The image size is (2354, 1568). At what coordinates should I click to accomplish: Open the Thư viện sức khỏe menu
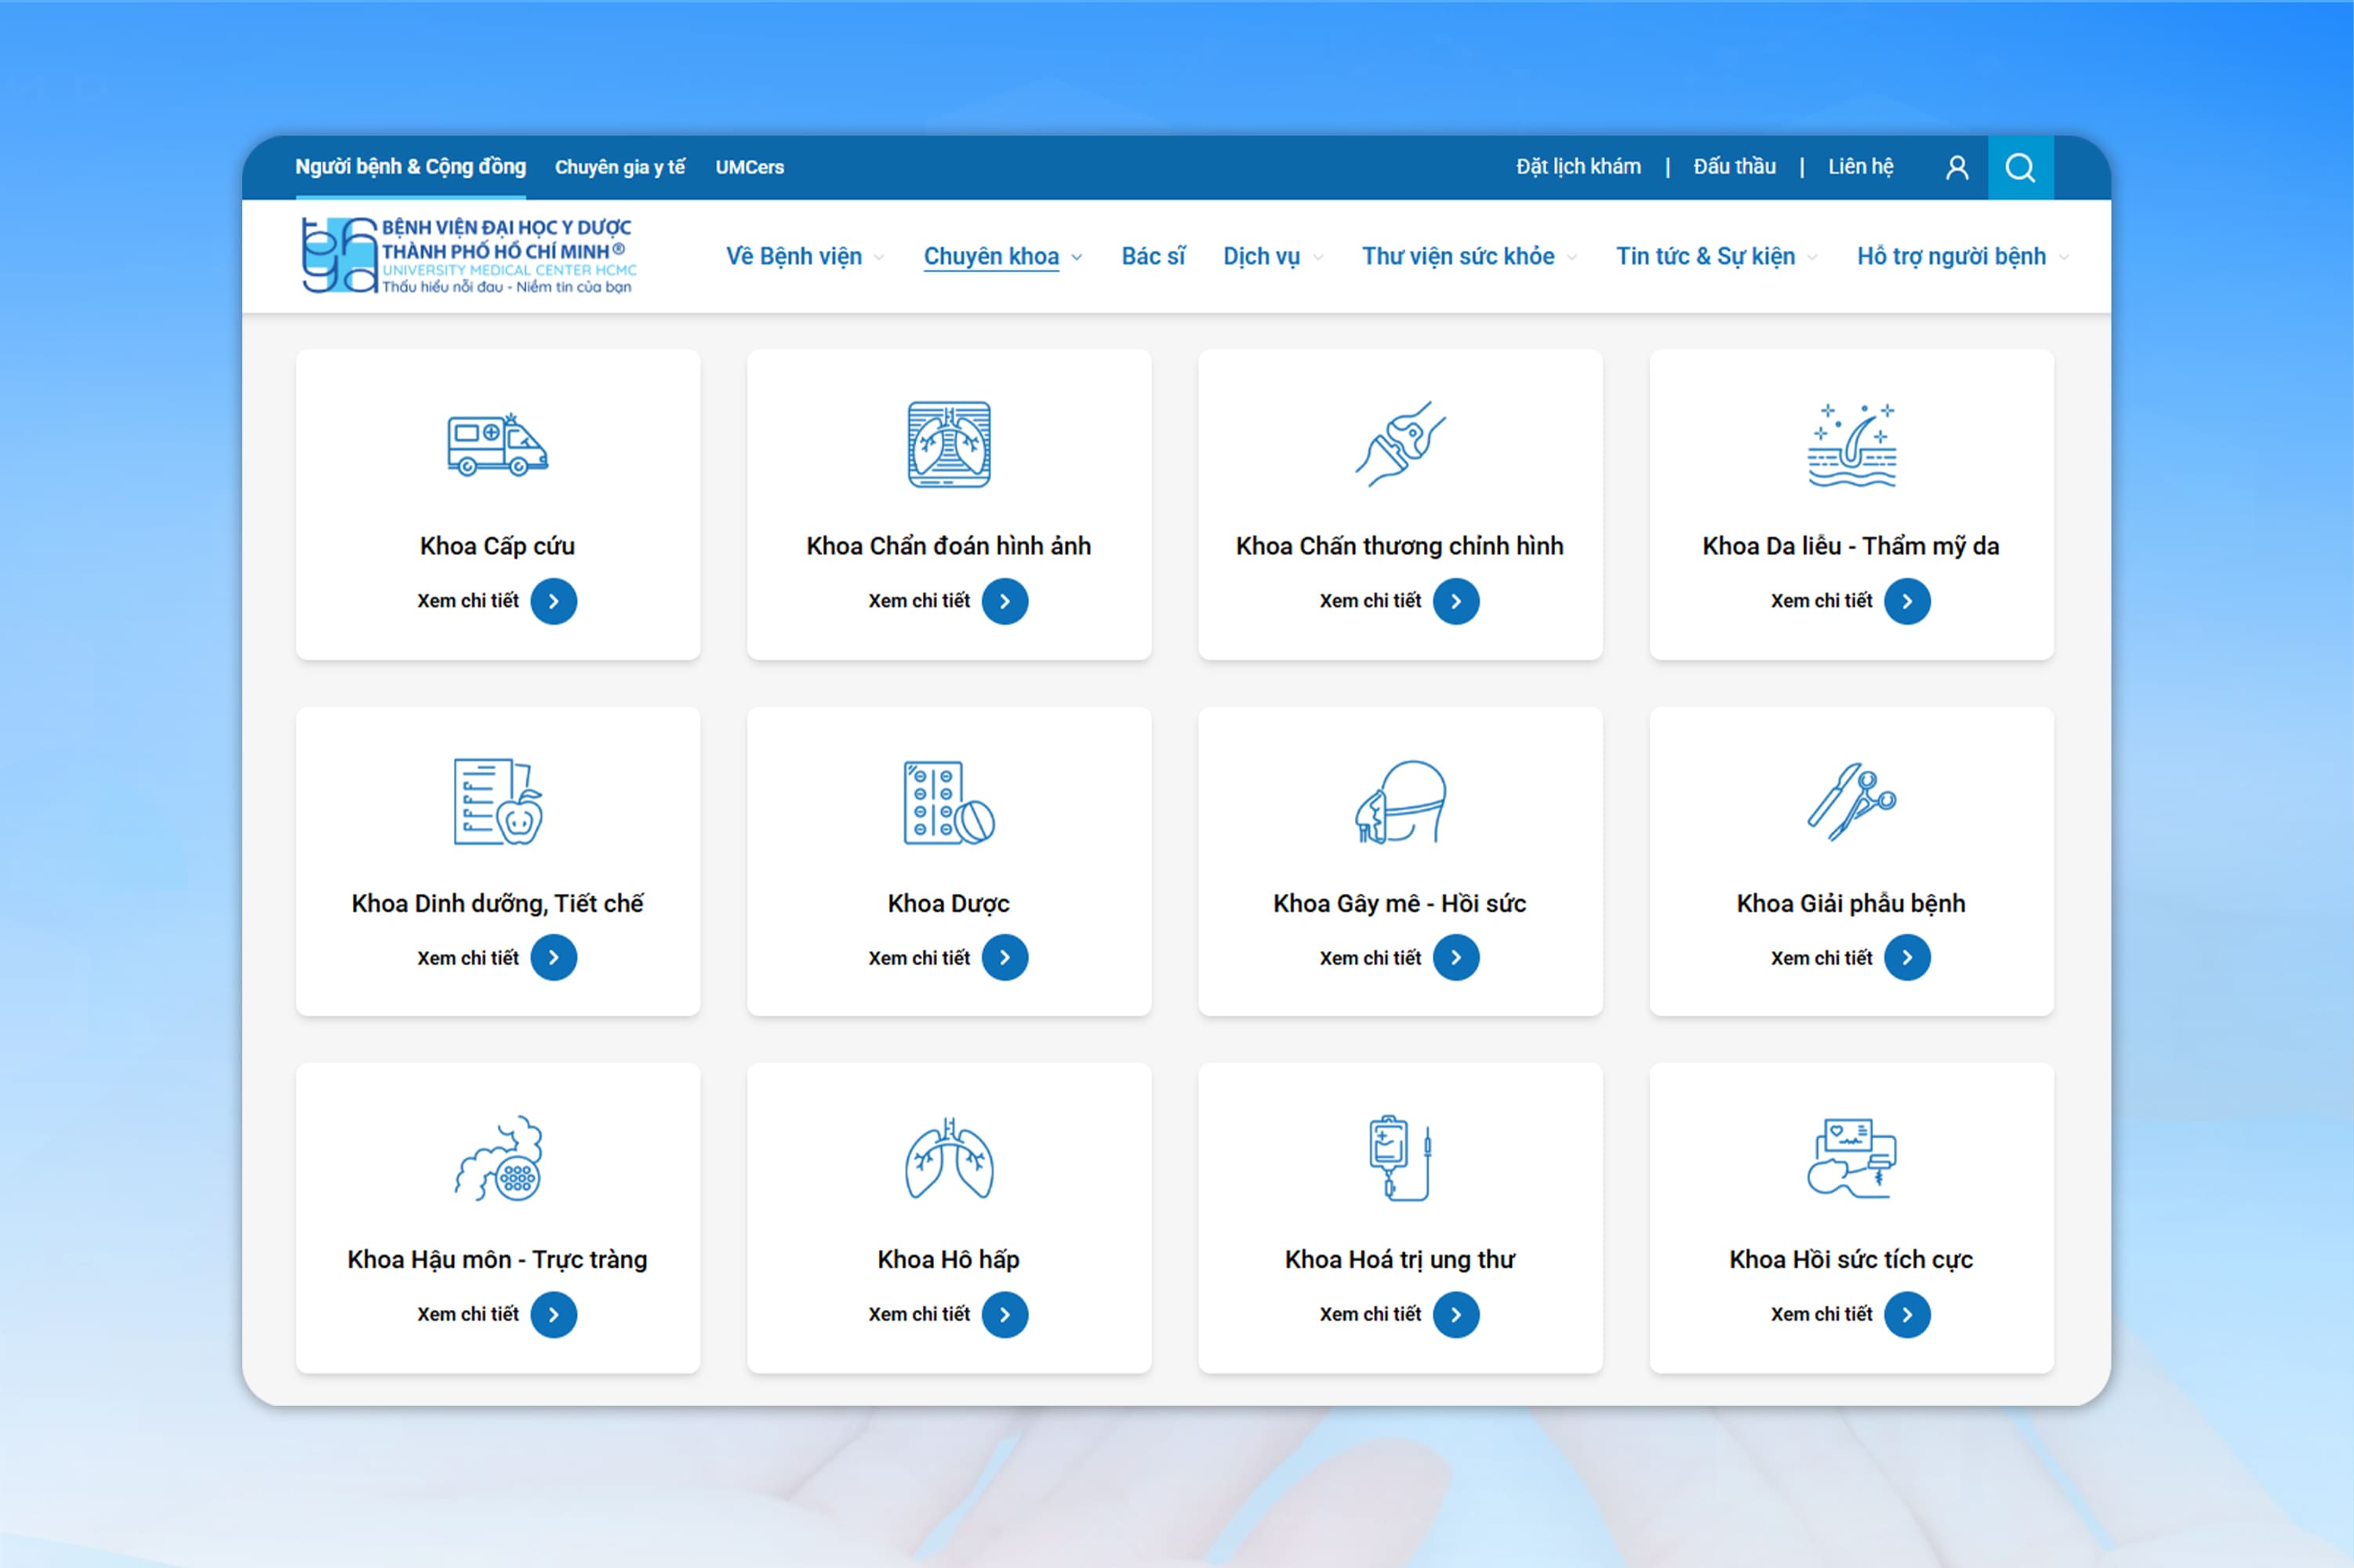1457,256
